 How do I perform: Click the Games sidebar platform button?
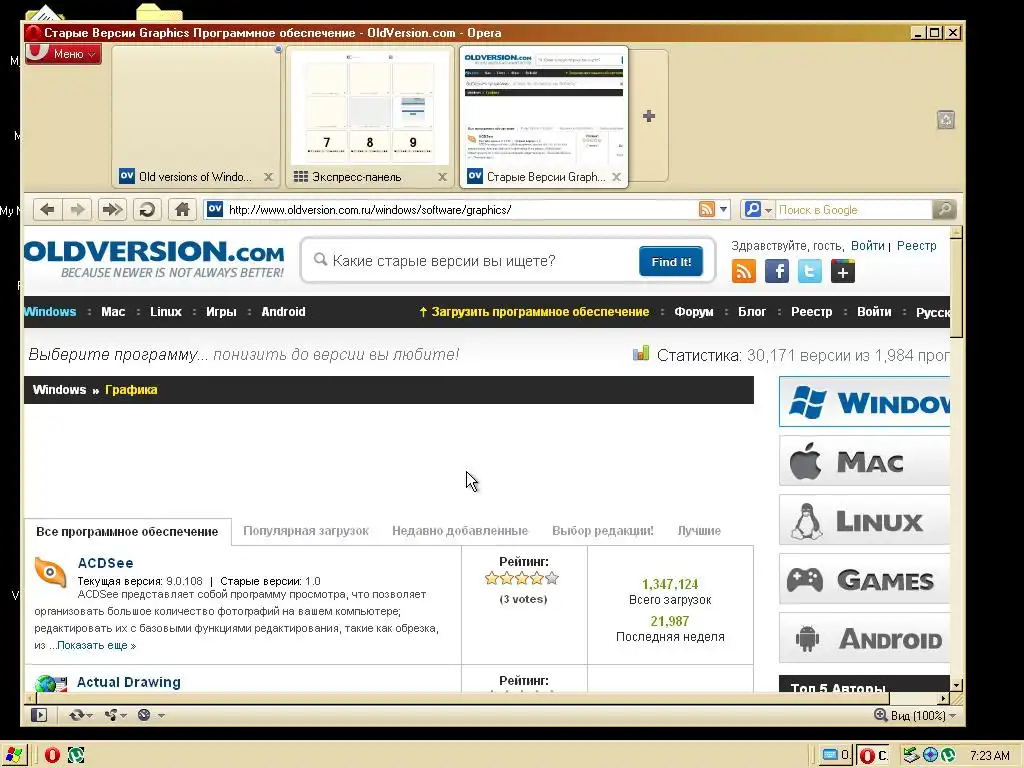(864, 579)
